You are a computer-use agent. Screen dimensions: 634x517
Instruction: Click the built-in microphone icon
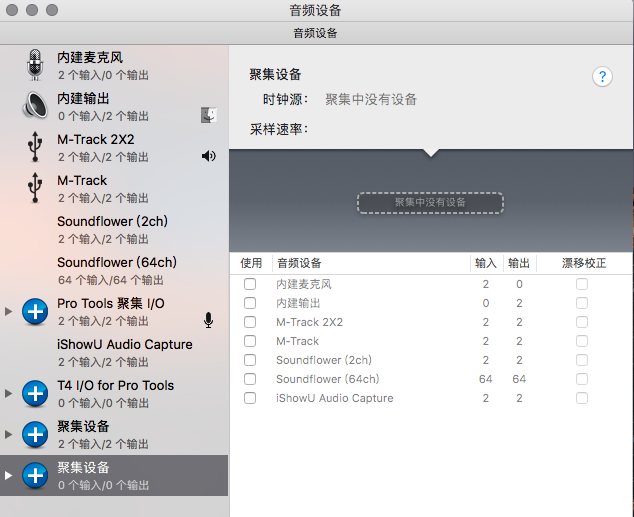[35, 65]
